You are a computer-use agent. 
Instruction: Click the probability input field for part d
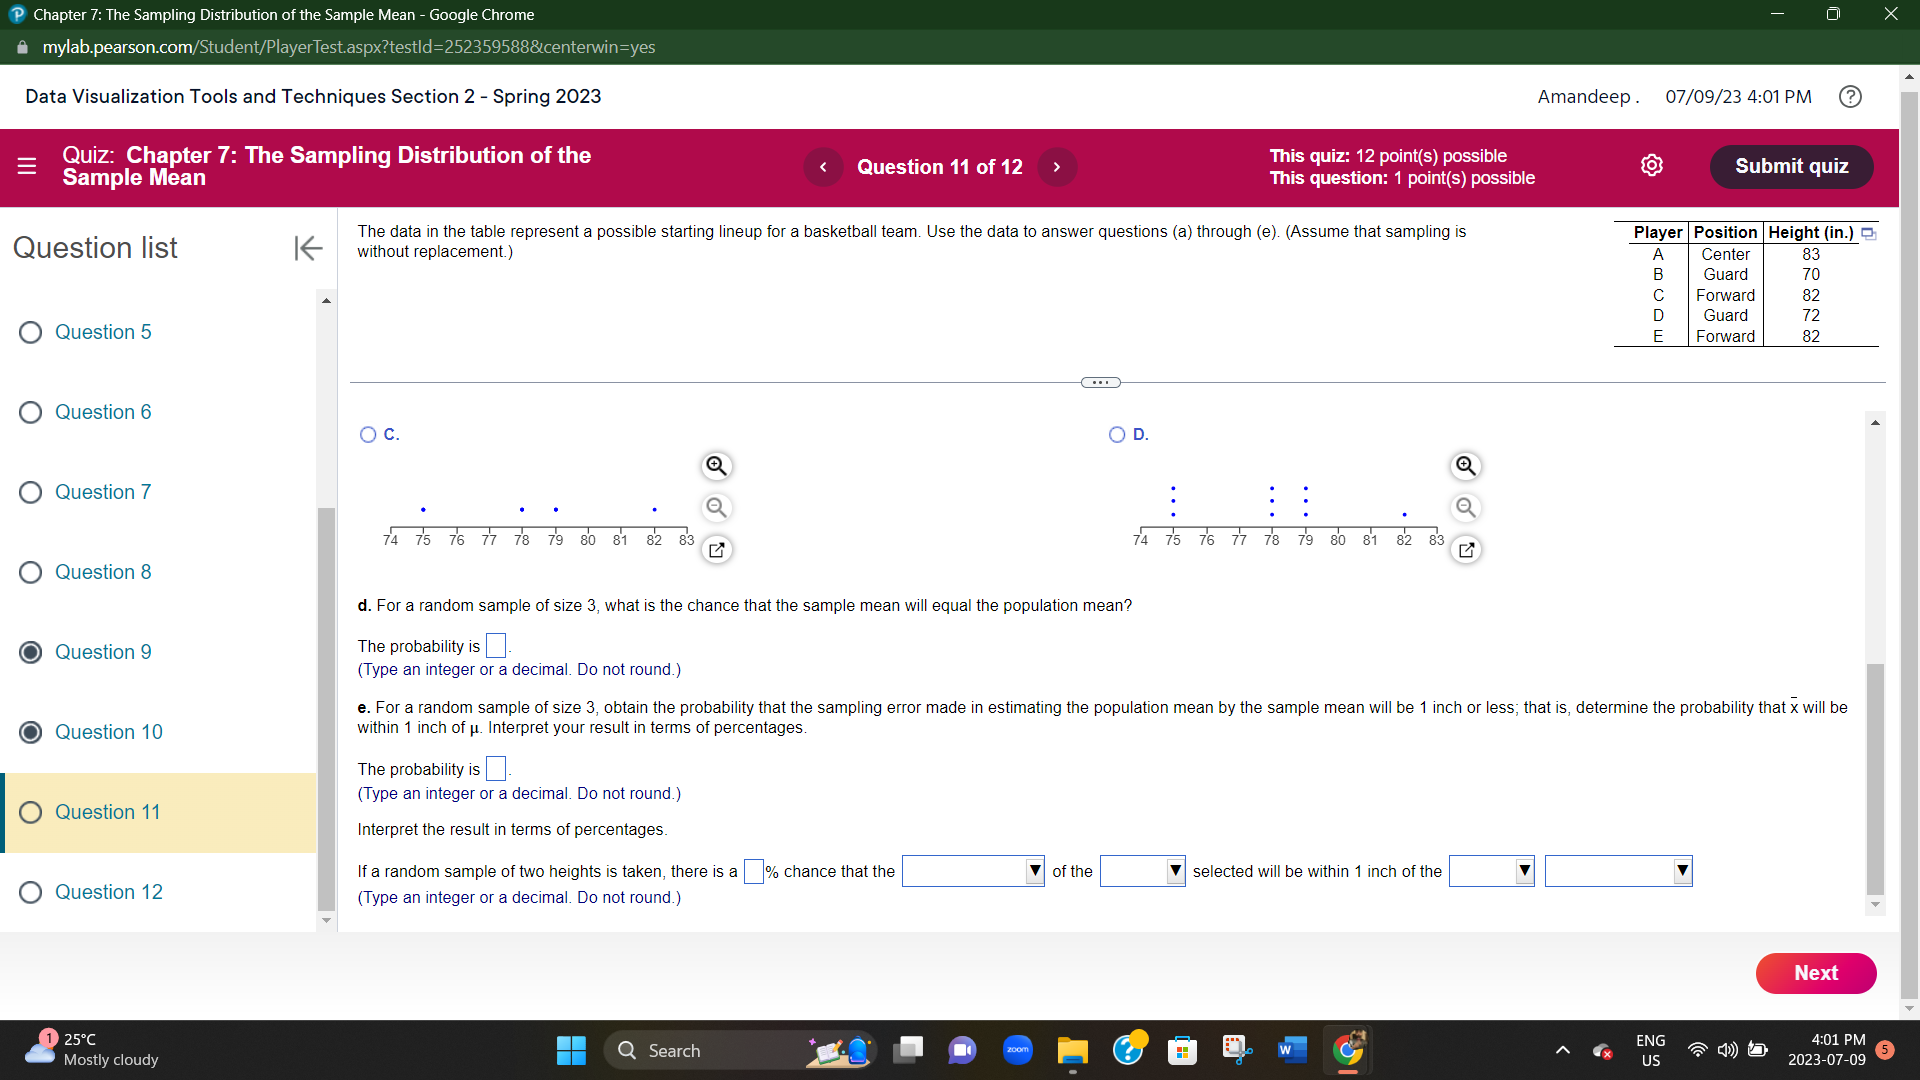coord(493,645)
